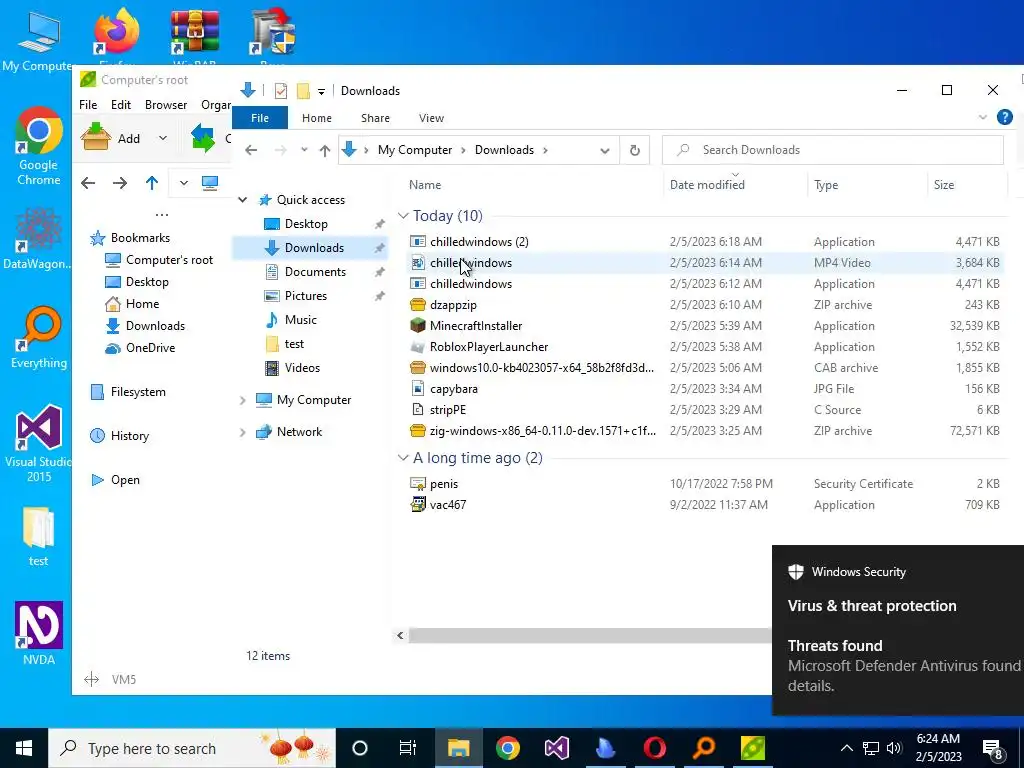Select Videos in navigation pane
The height and width of the screenshot is (768, 1024).
tap(302, 368)
